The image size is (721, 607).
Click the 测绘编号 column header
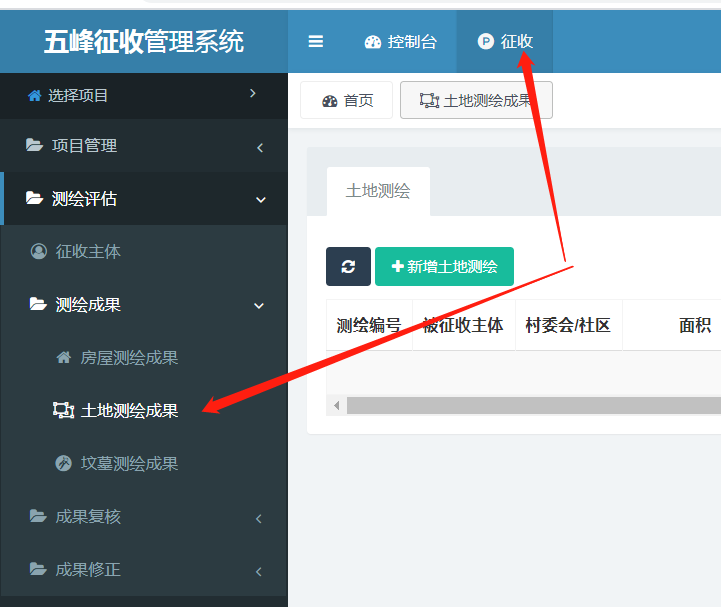[369, 325]
